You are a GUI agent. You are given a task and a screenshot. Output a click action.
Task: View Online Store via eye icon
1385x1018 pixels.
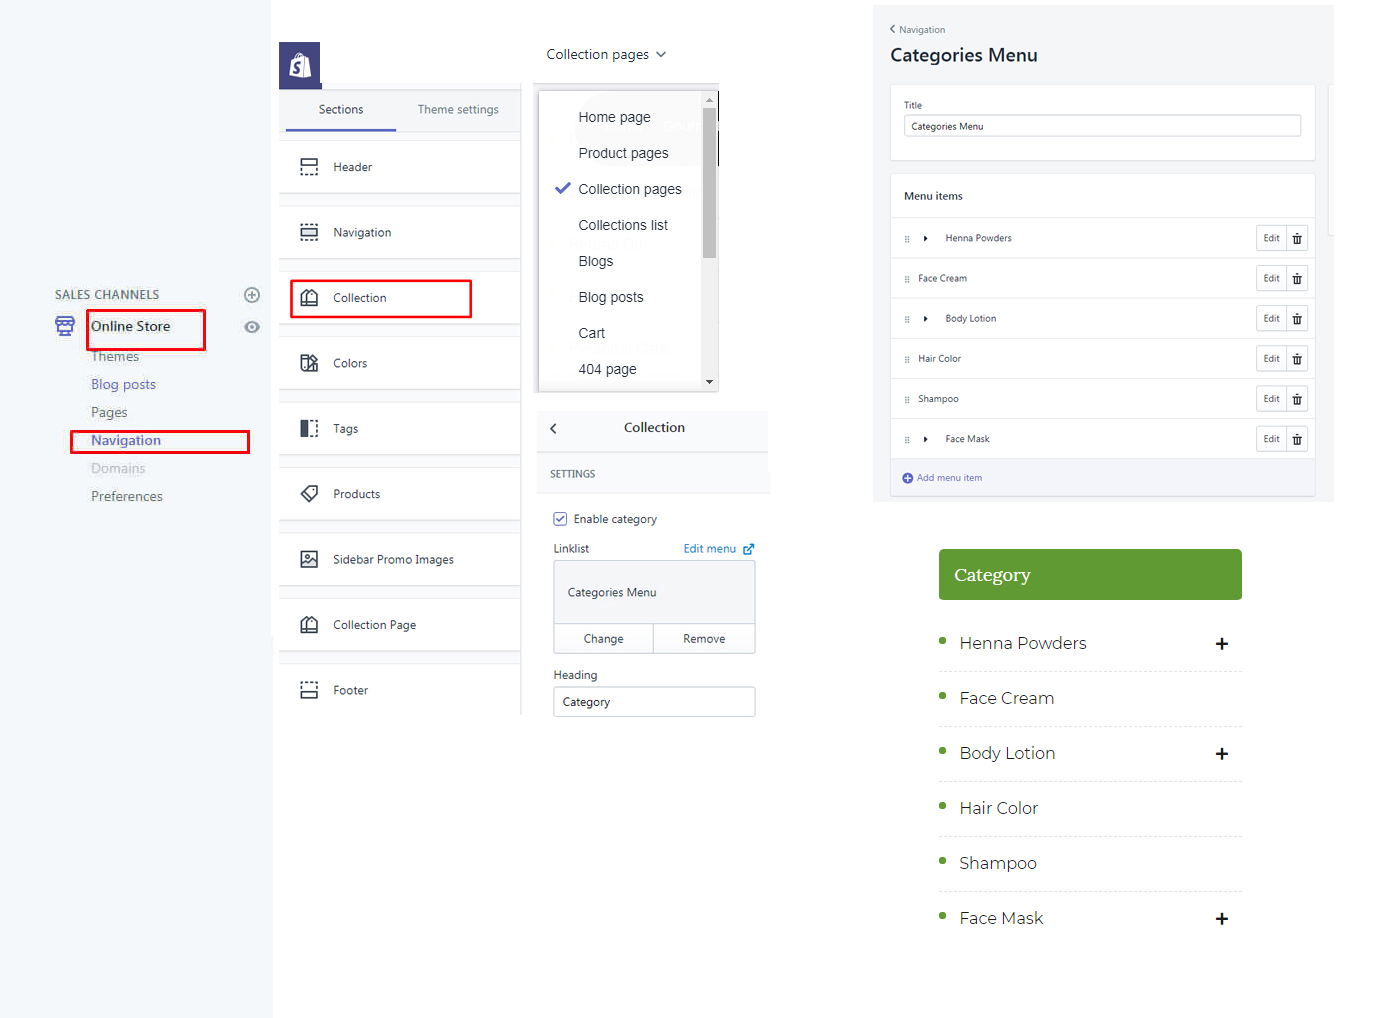[x=252, y=327]
